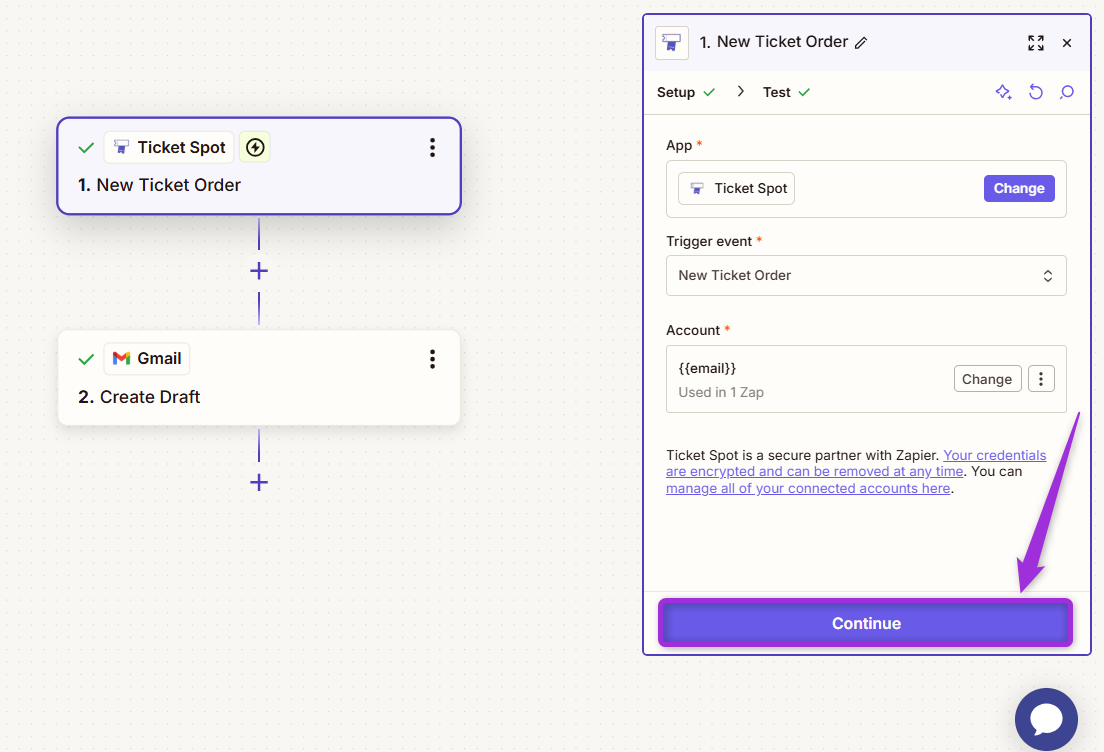The width and height of the screenshot is (1104, 752).
Task: Click the {{email}} account text
Action: [x=707, y=368]
